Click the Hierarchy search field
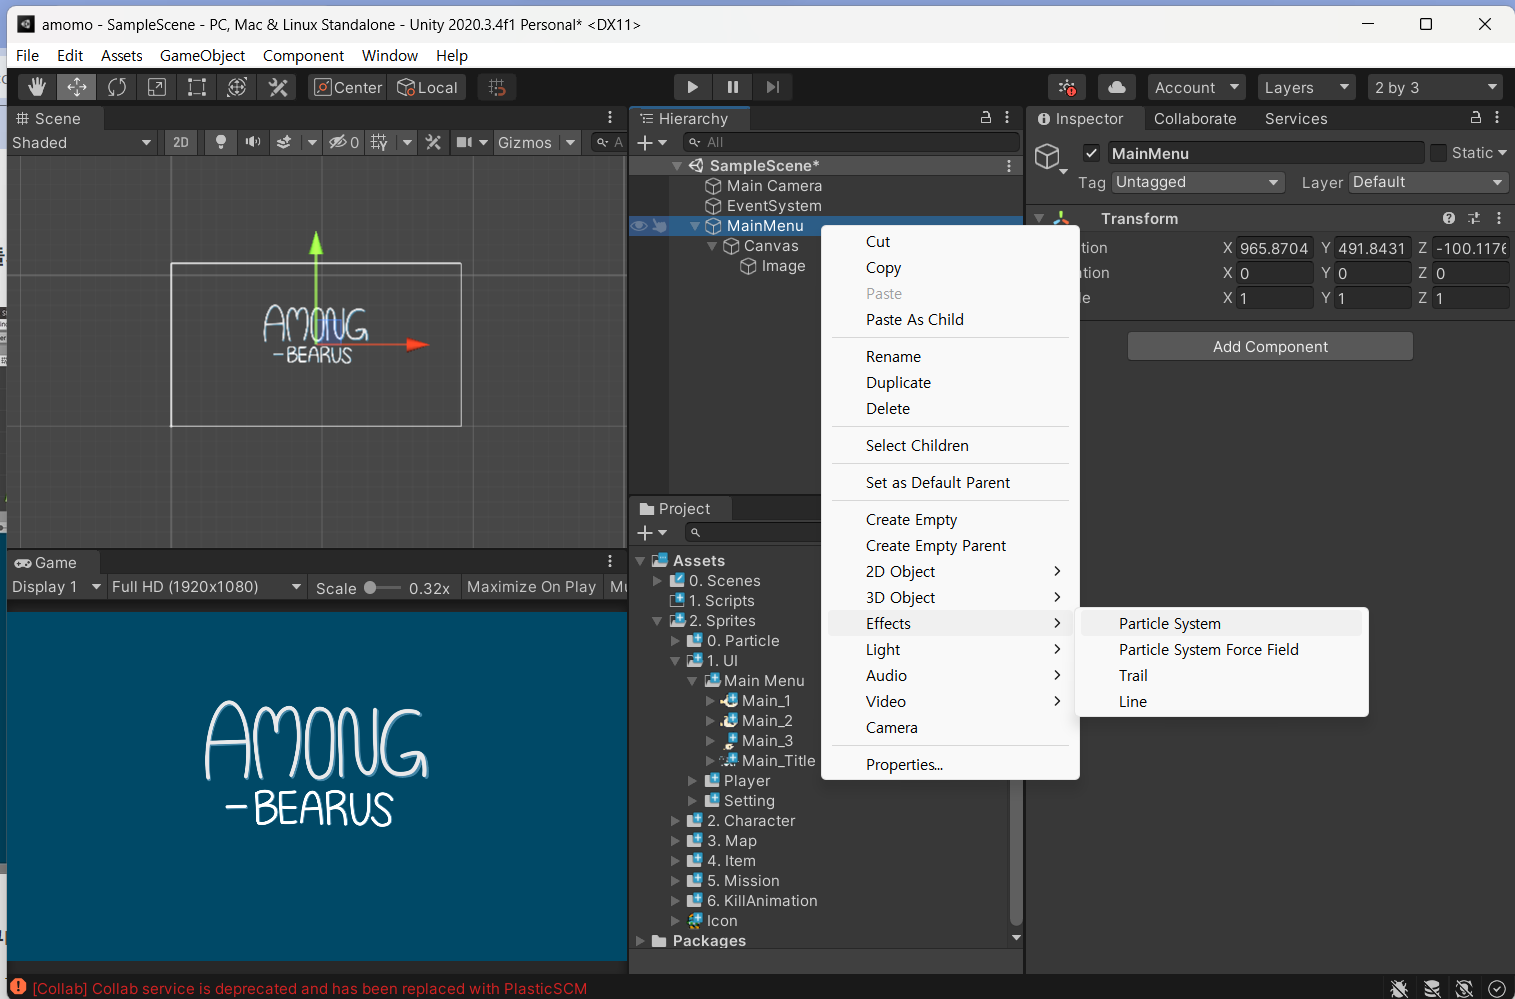 (x=850, y=142)
